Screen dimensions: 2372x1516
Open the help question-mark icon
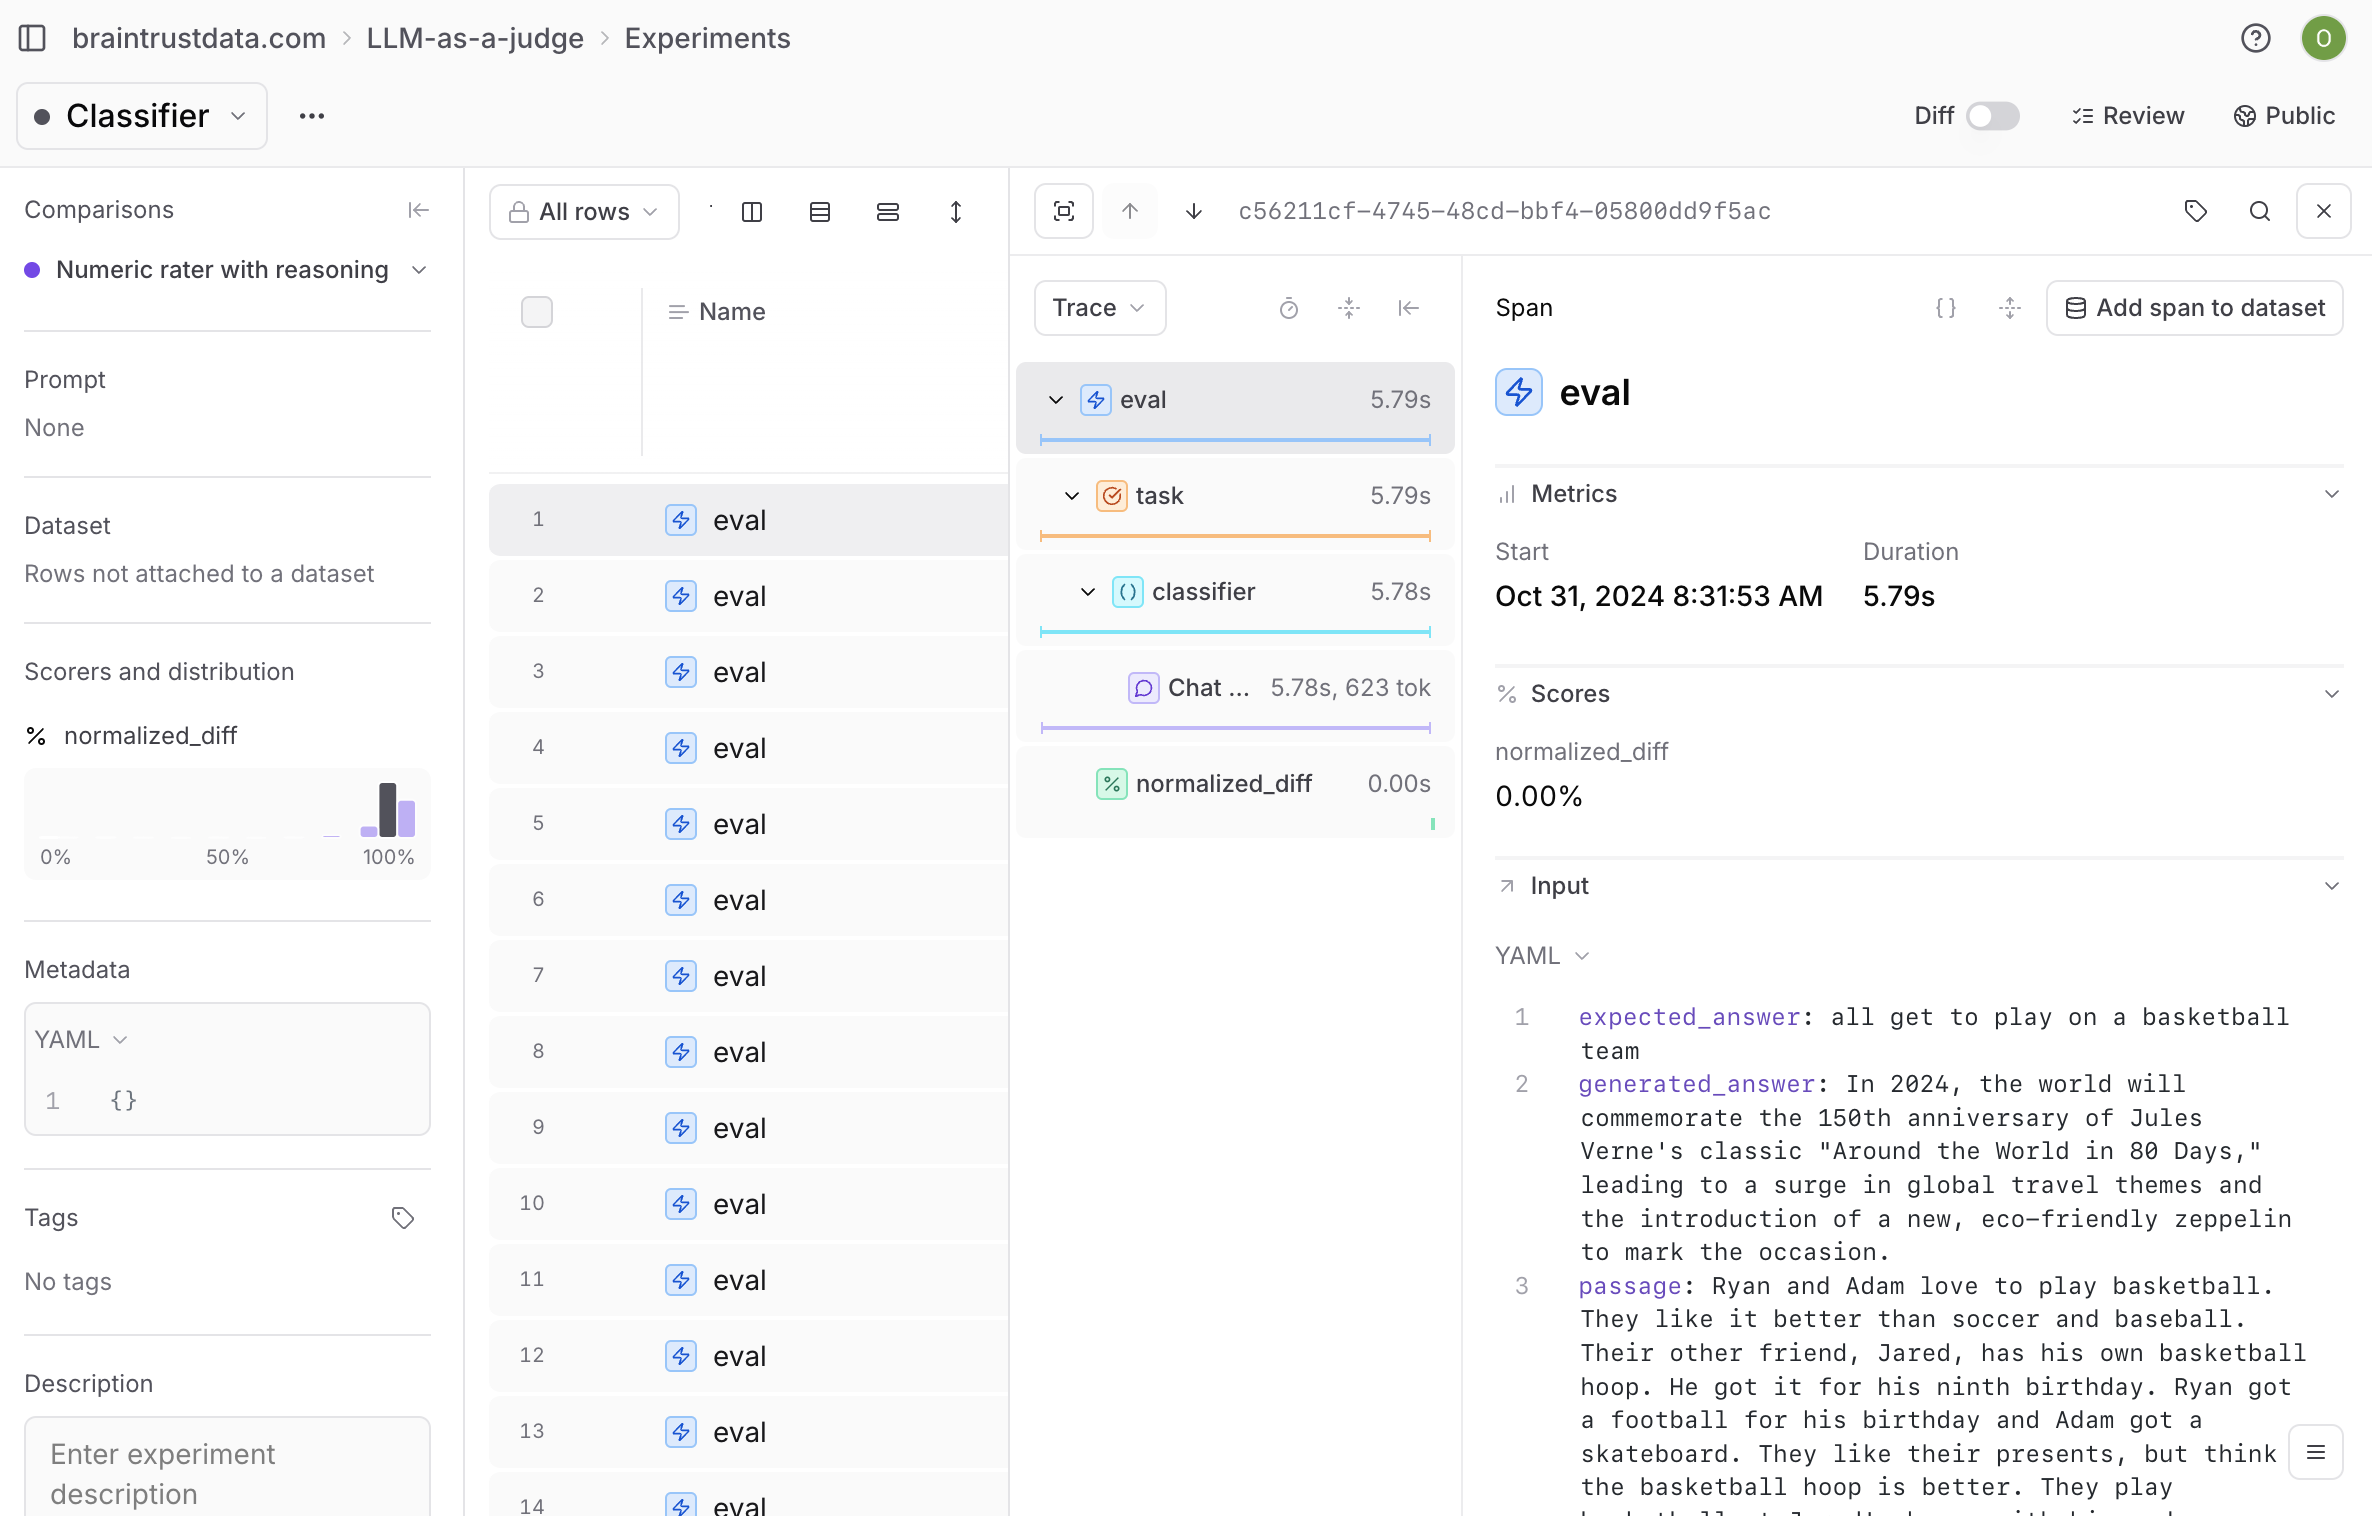pyautogui.click(x=2255, y=38)
